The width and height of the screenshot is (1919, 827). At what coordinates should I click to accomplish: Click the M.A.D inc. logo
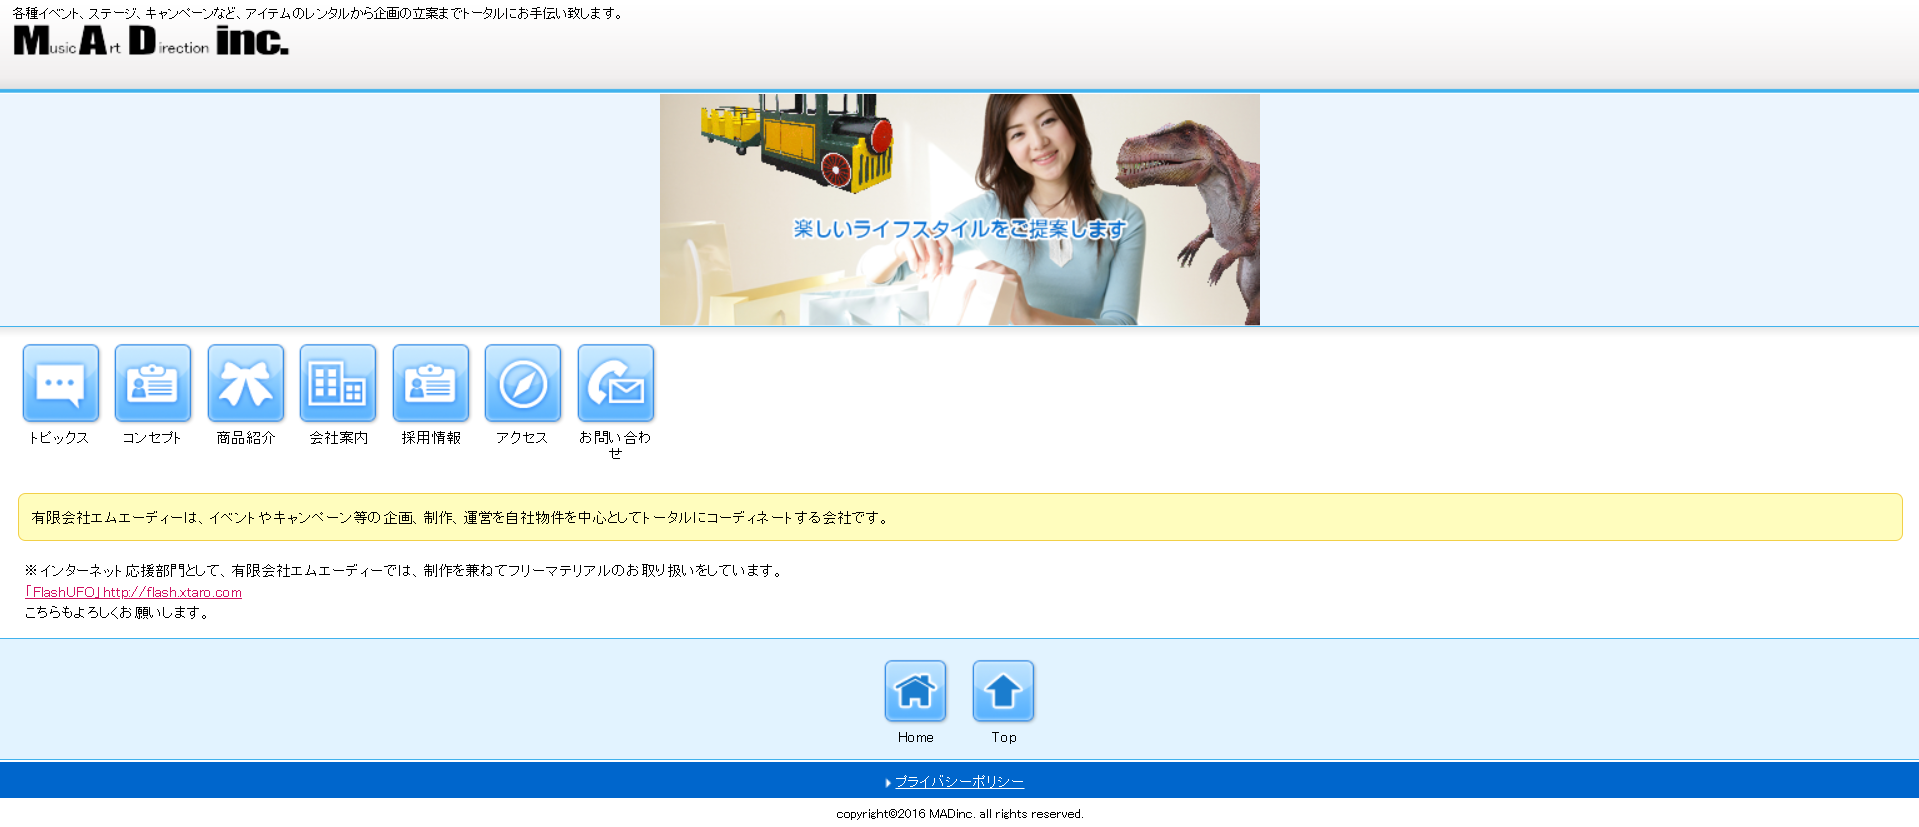[x=151, y=40]
